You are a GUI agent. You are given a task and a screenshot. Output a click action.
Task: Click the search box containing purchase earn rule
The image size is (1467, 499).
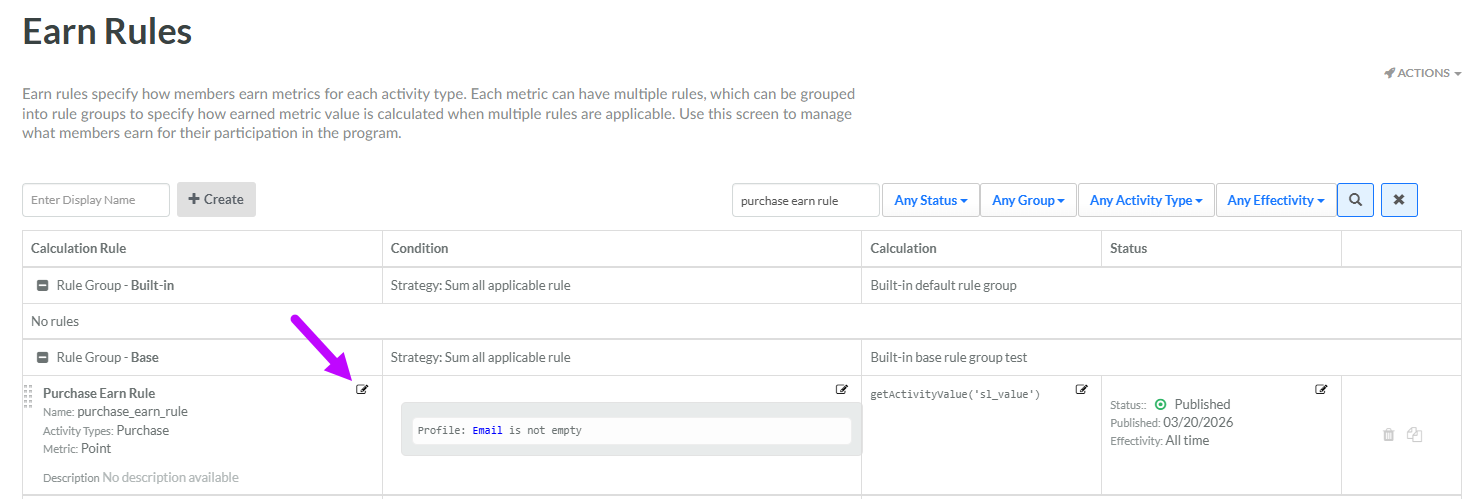[x=805, y=200]
